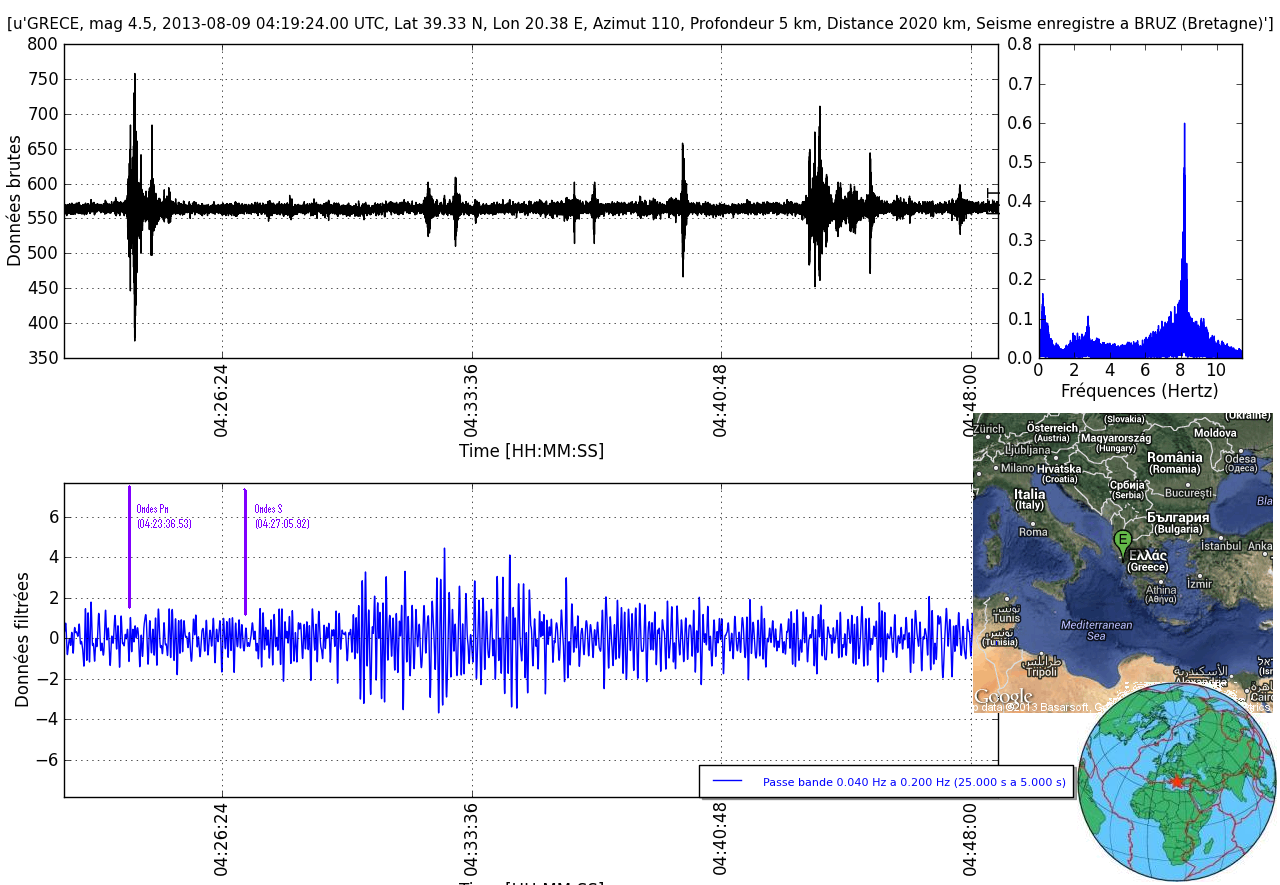Click the red star on the globe
Image resolution: width=1280 pixels, height=885 pixels.
pos(1177,780)
